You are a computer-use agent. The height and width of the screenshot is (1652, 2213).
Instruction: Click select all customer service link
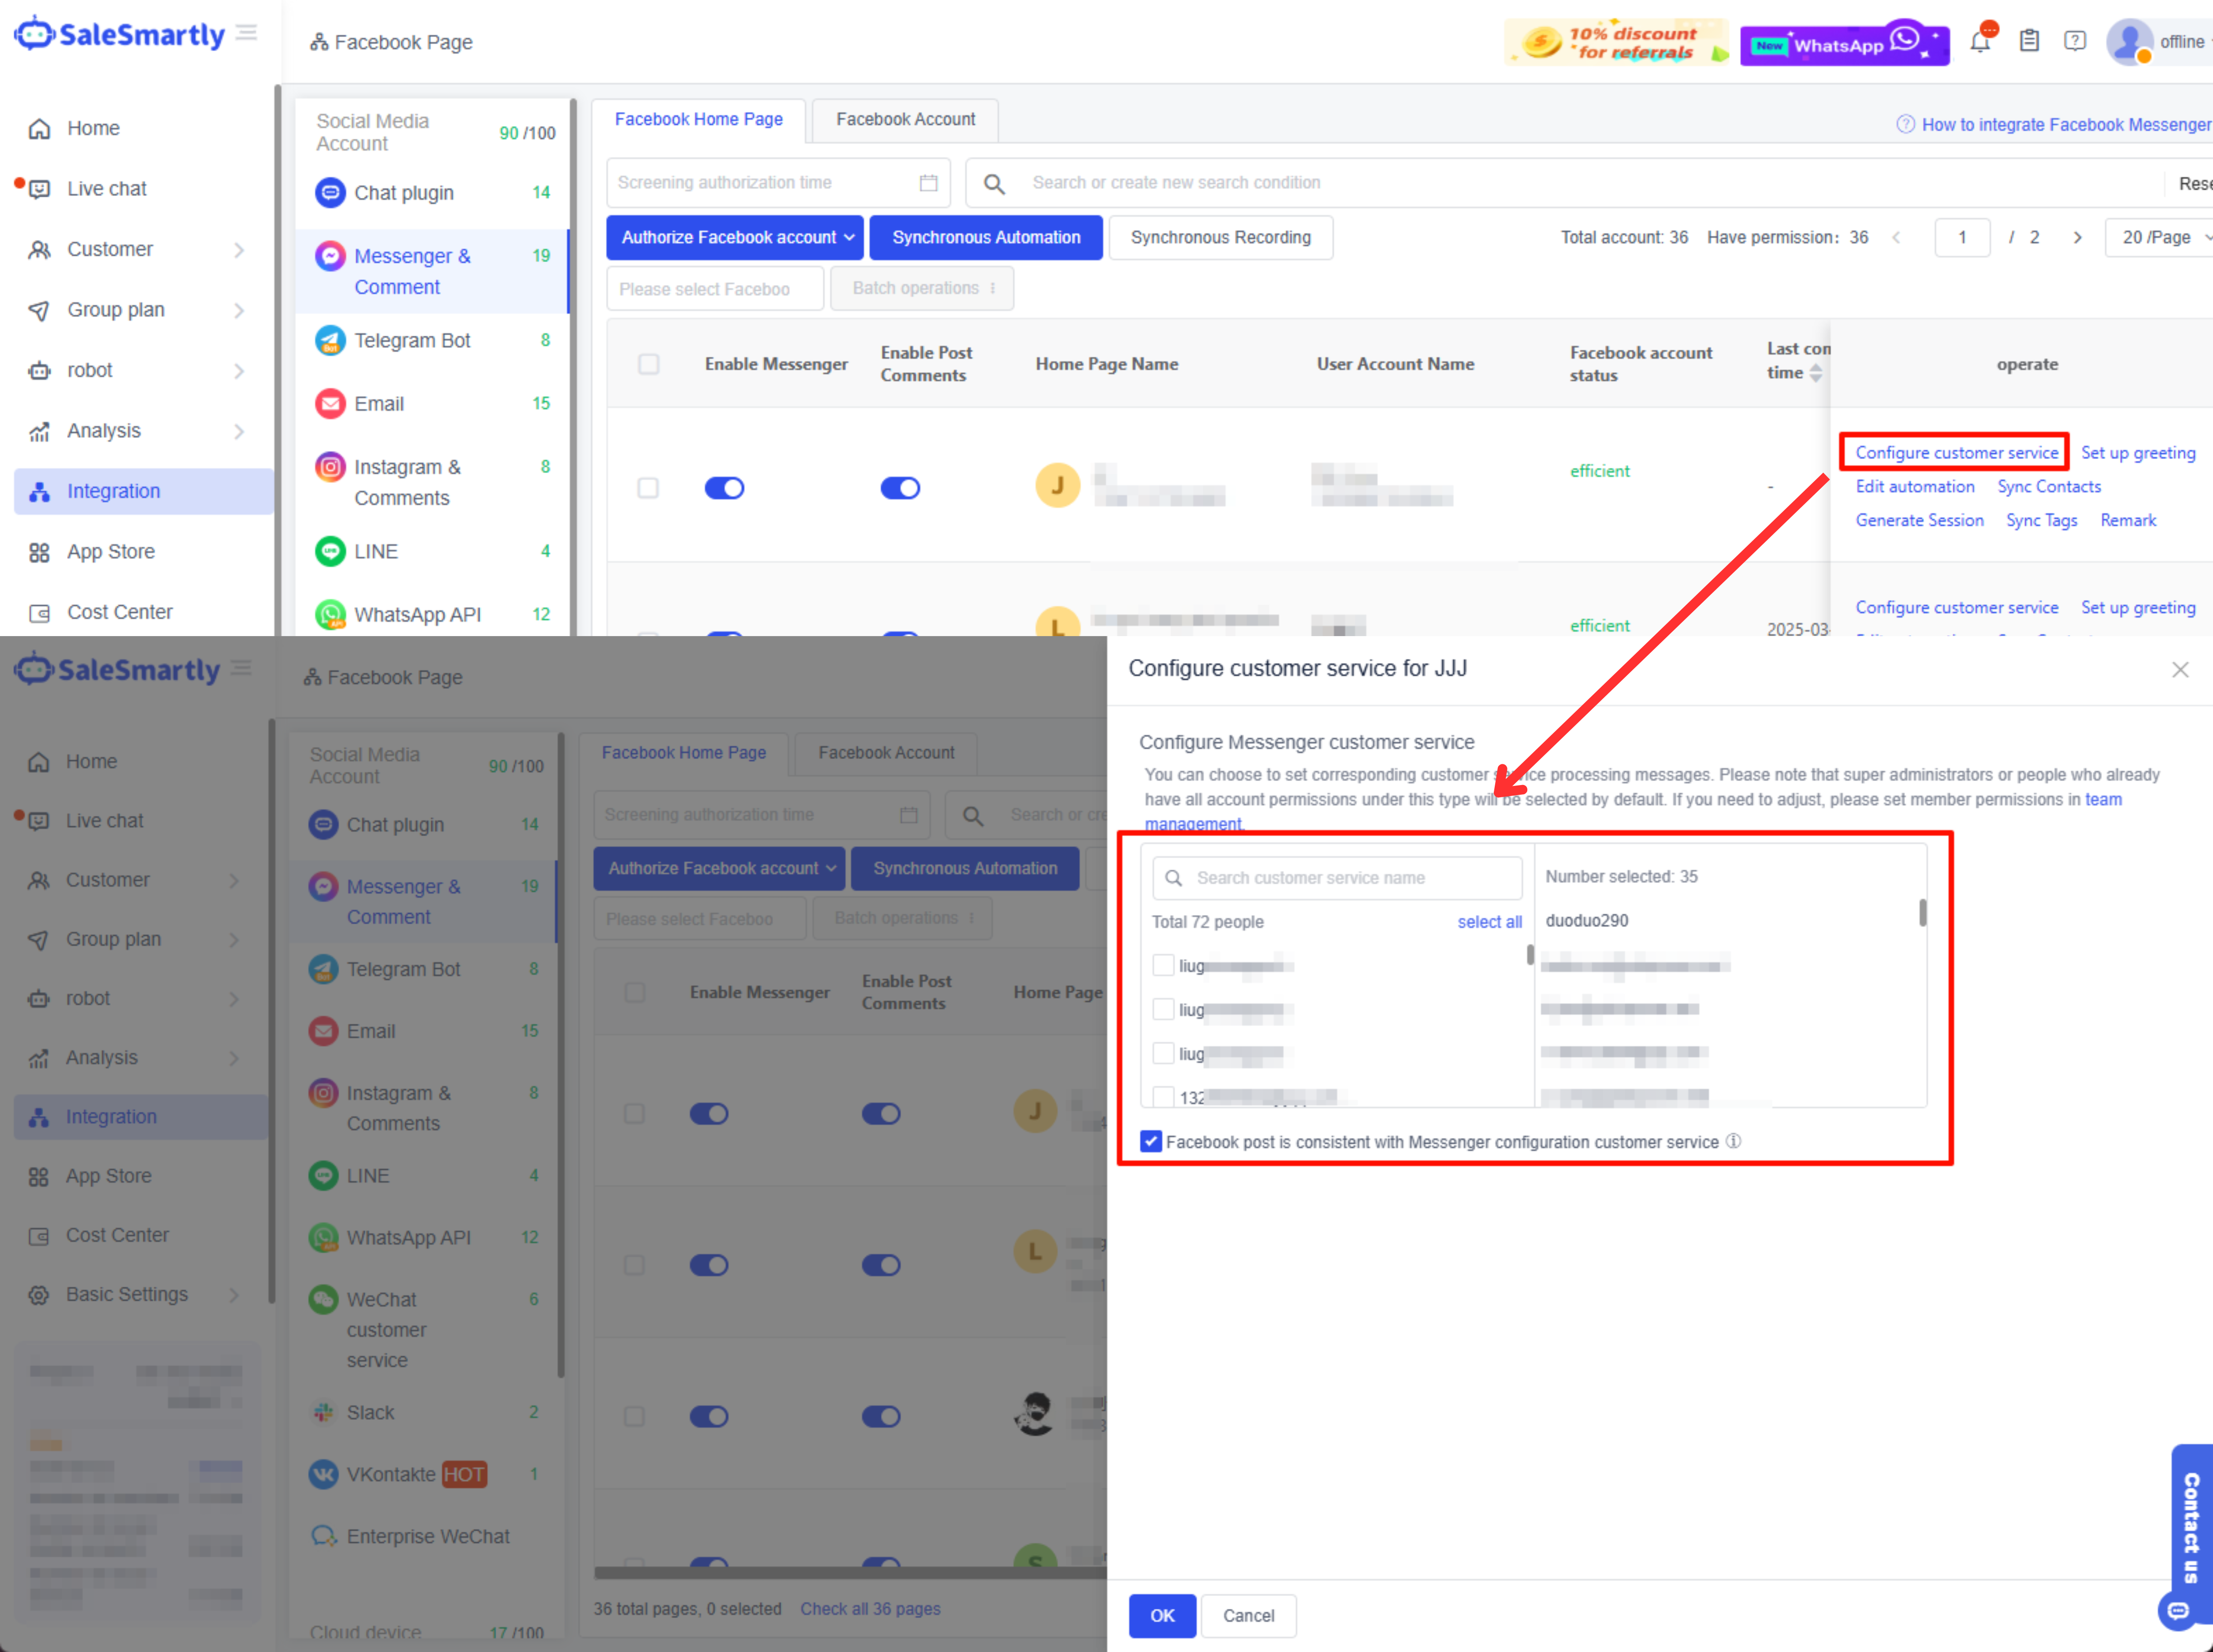[1489, 922]
